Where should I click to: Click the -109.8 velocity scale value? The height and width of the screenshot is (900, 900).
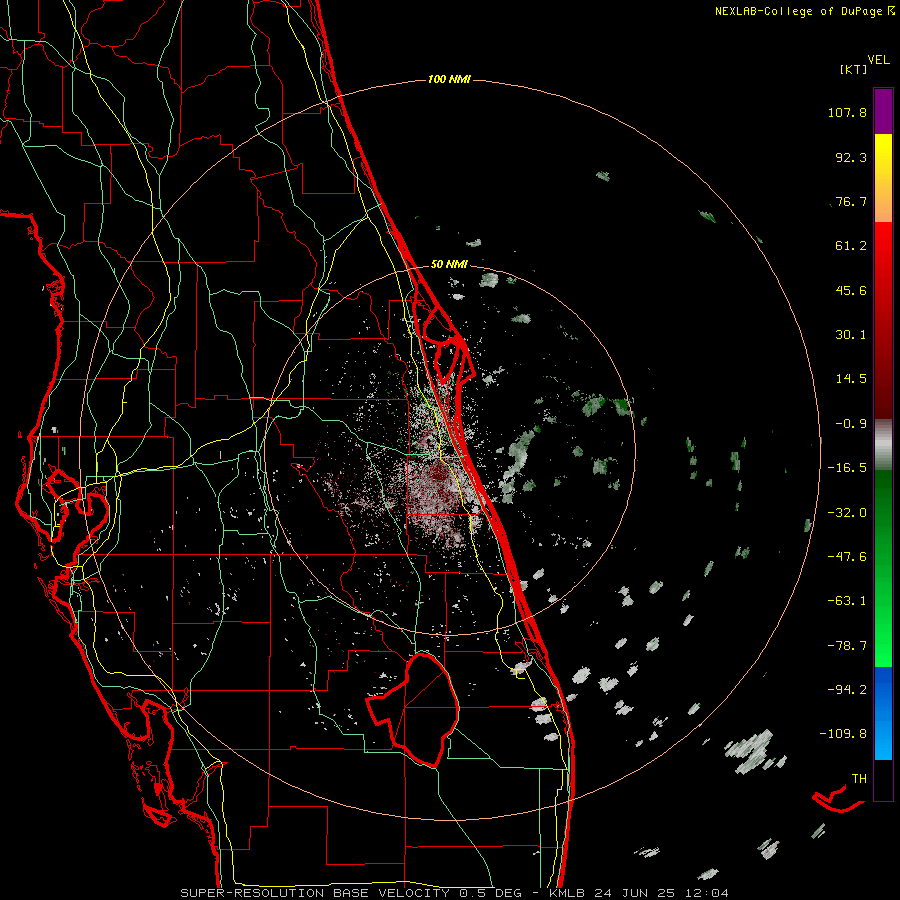click(x=844, y=734)
